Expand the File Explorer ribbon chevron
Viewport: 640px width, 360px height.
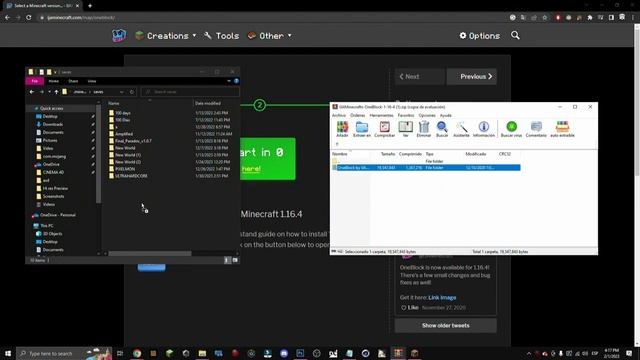[x=229, y=81]
